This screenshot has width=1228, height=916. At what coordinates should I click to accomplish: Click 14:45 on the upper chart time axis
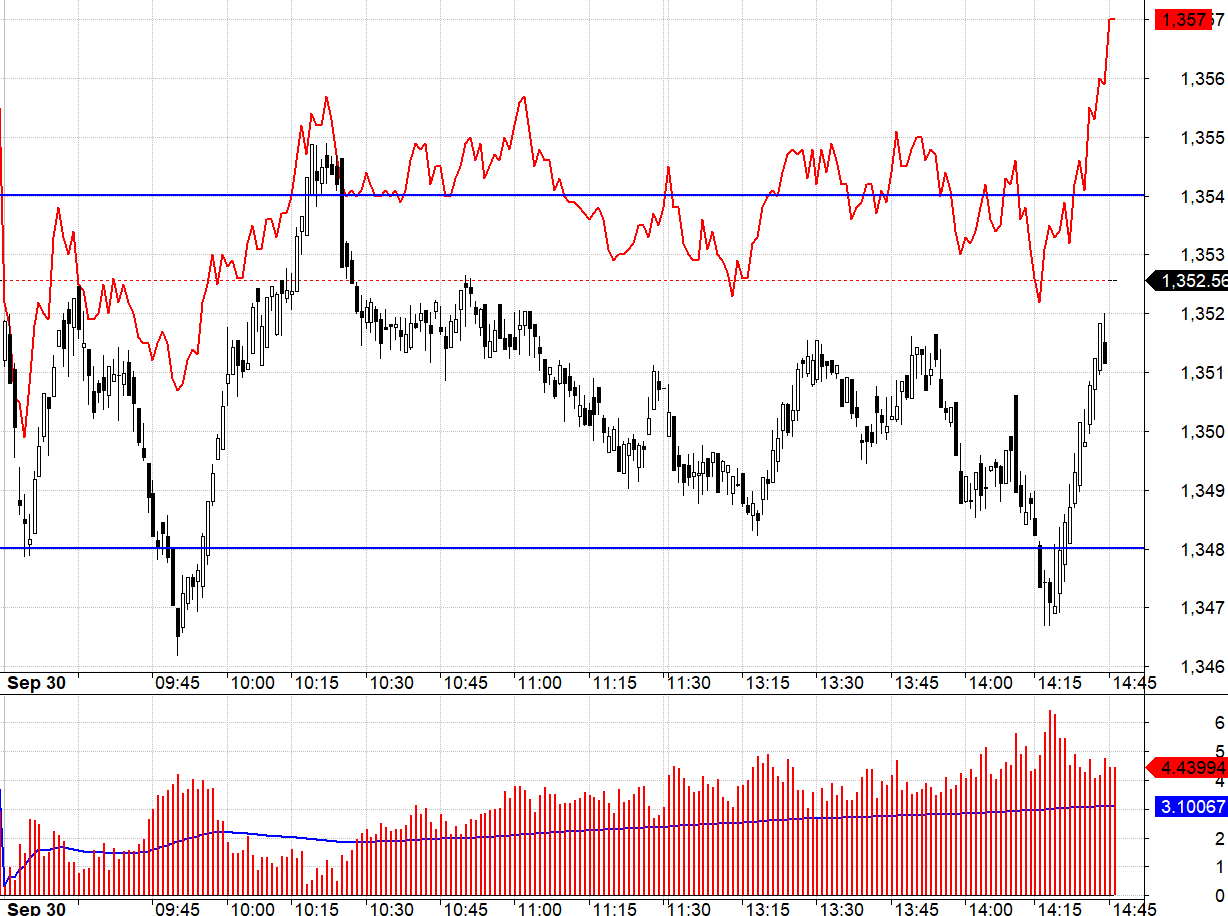pos(1133,683)
